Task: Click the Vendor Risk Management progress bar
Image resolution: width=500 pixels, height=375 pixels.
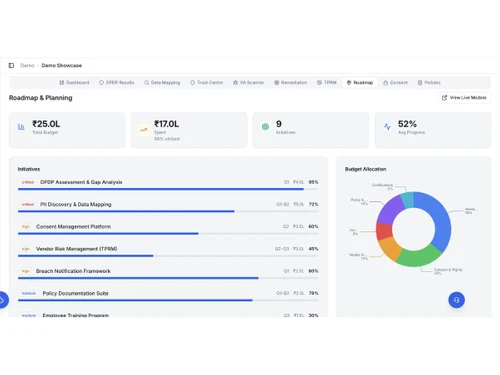Action: click(x=168, y=256)
